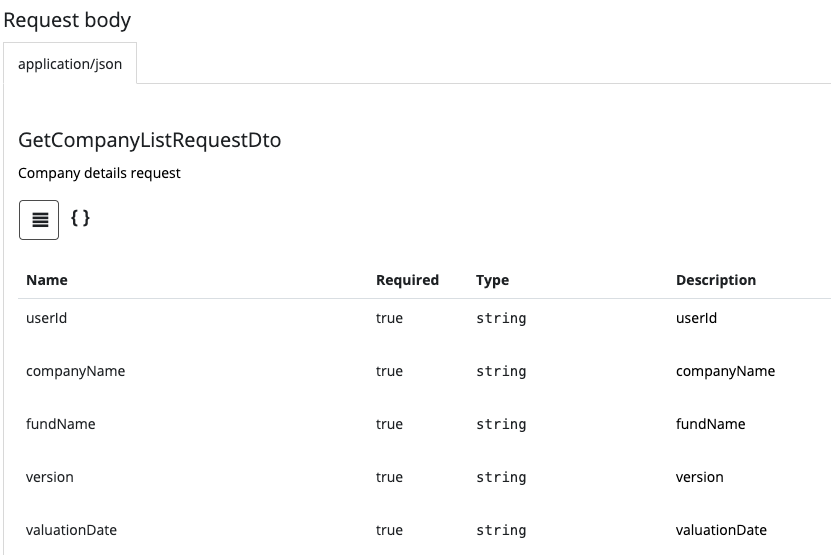
Task: Click the version description cell
Action: 699,477
